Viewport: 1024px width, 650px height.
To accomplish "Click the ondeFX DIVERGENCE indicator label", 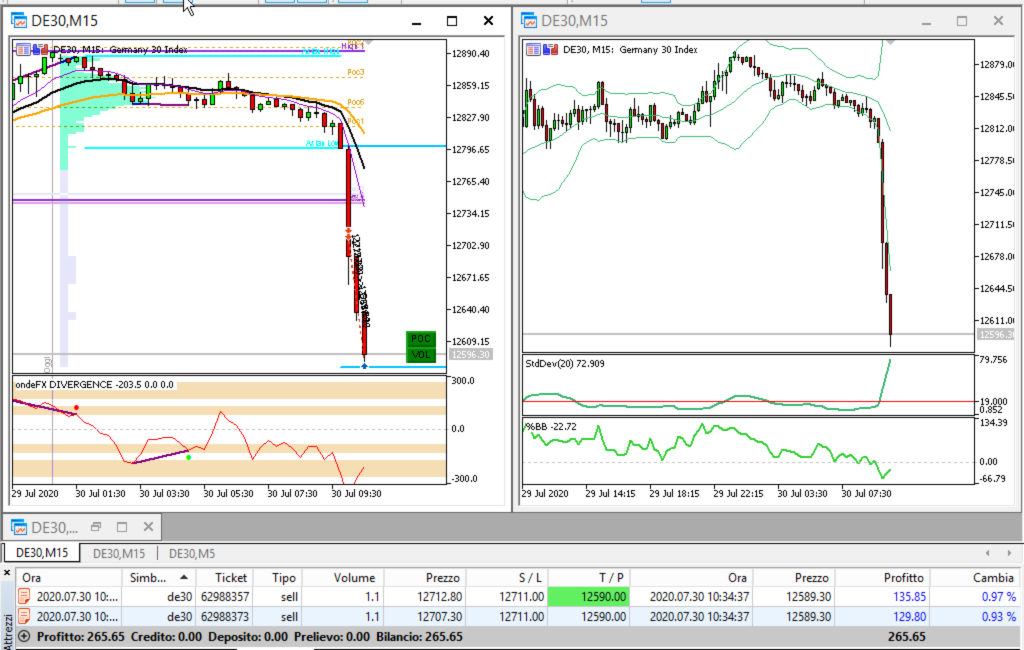I will coord(94,385).
